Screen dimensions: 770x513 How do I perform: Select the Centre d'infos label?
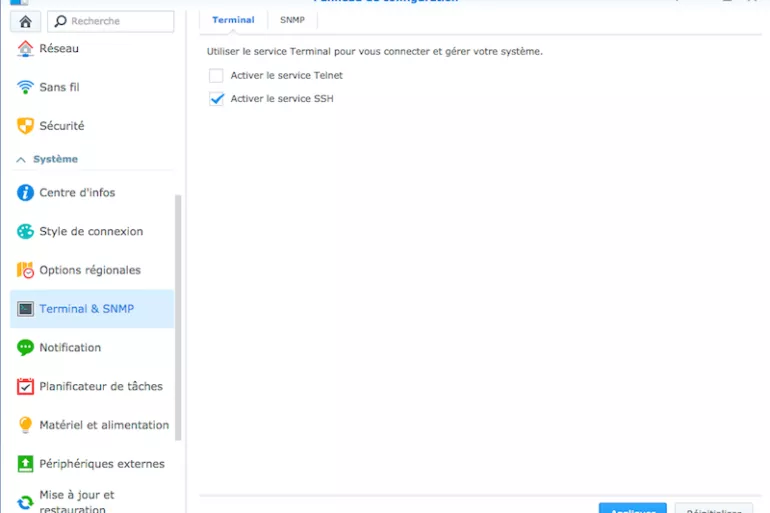pos(77,193)
